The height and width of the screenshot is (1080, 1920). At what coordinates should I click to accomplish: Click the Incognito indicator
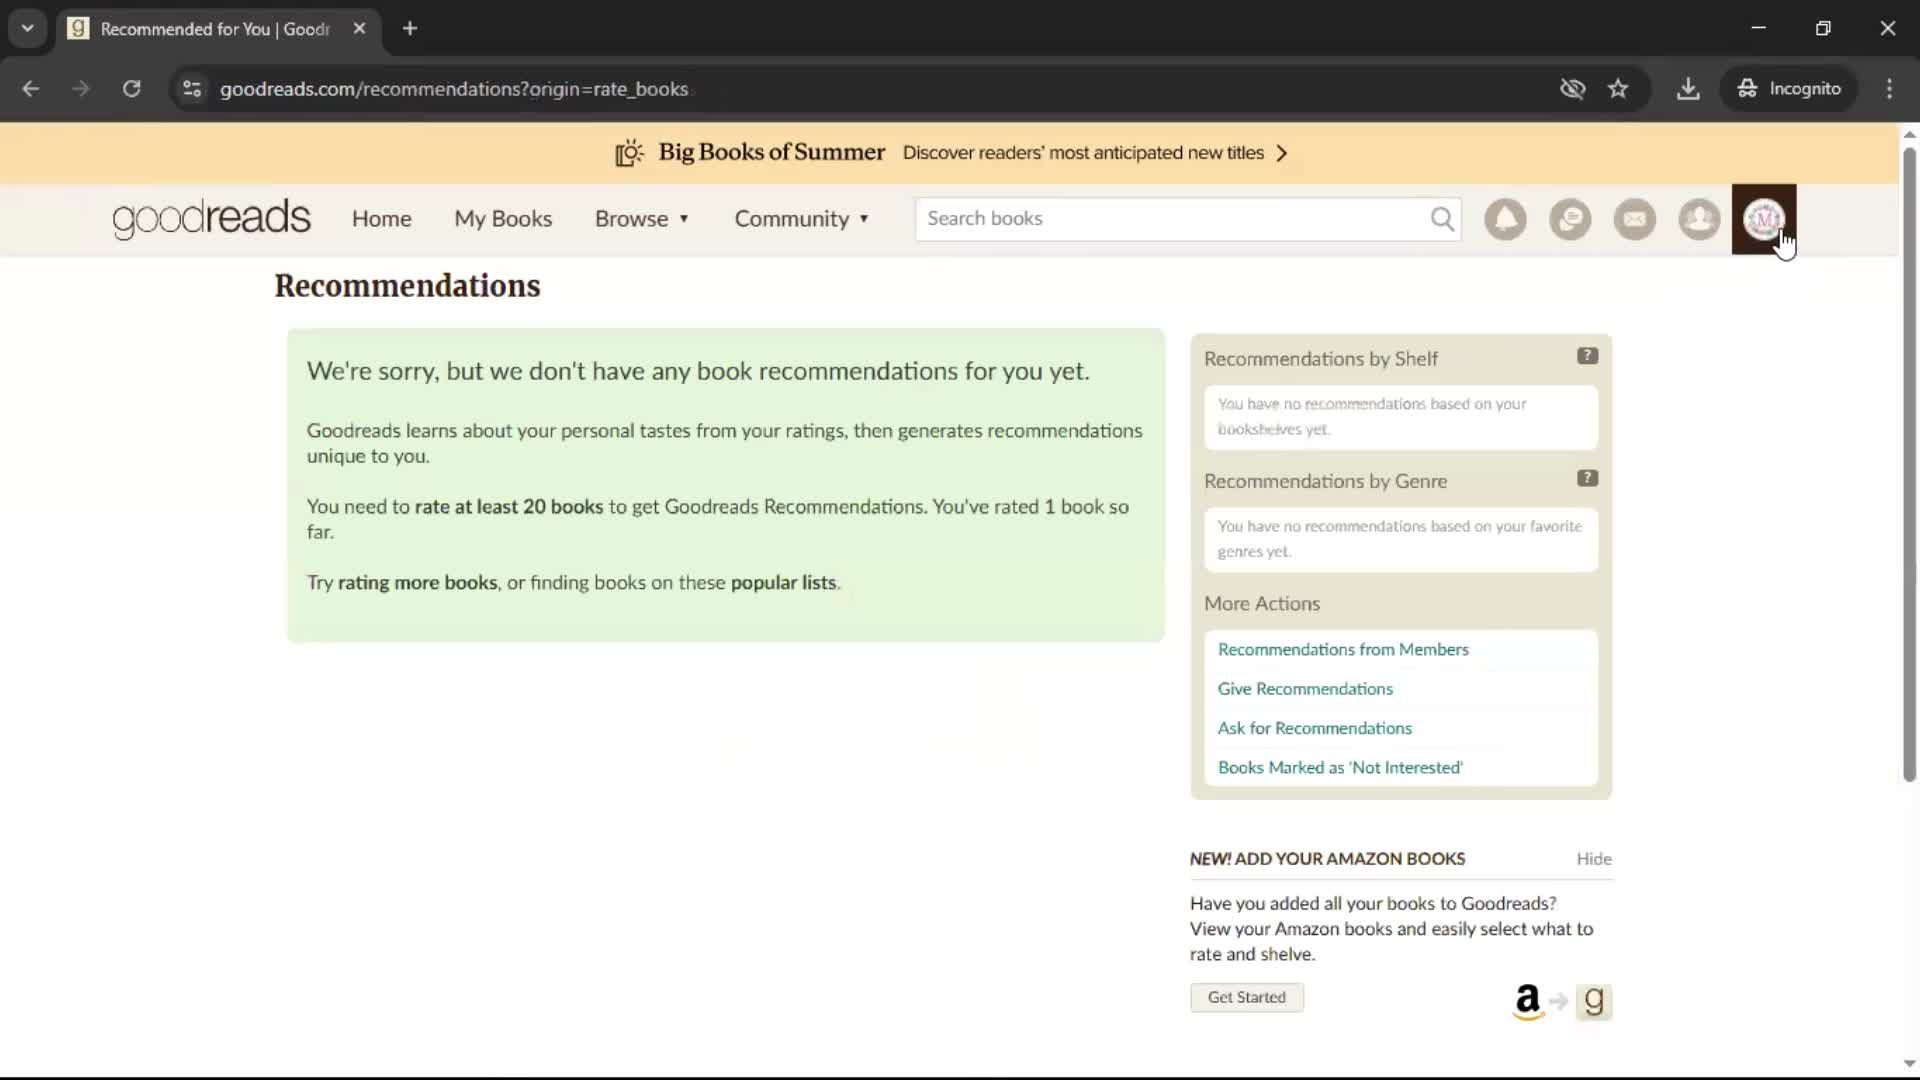tap(1789, 89)
